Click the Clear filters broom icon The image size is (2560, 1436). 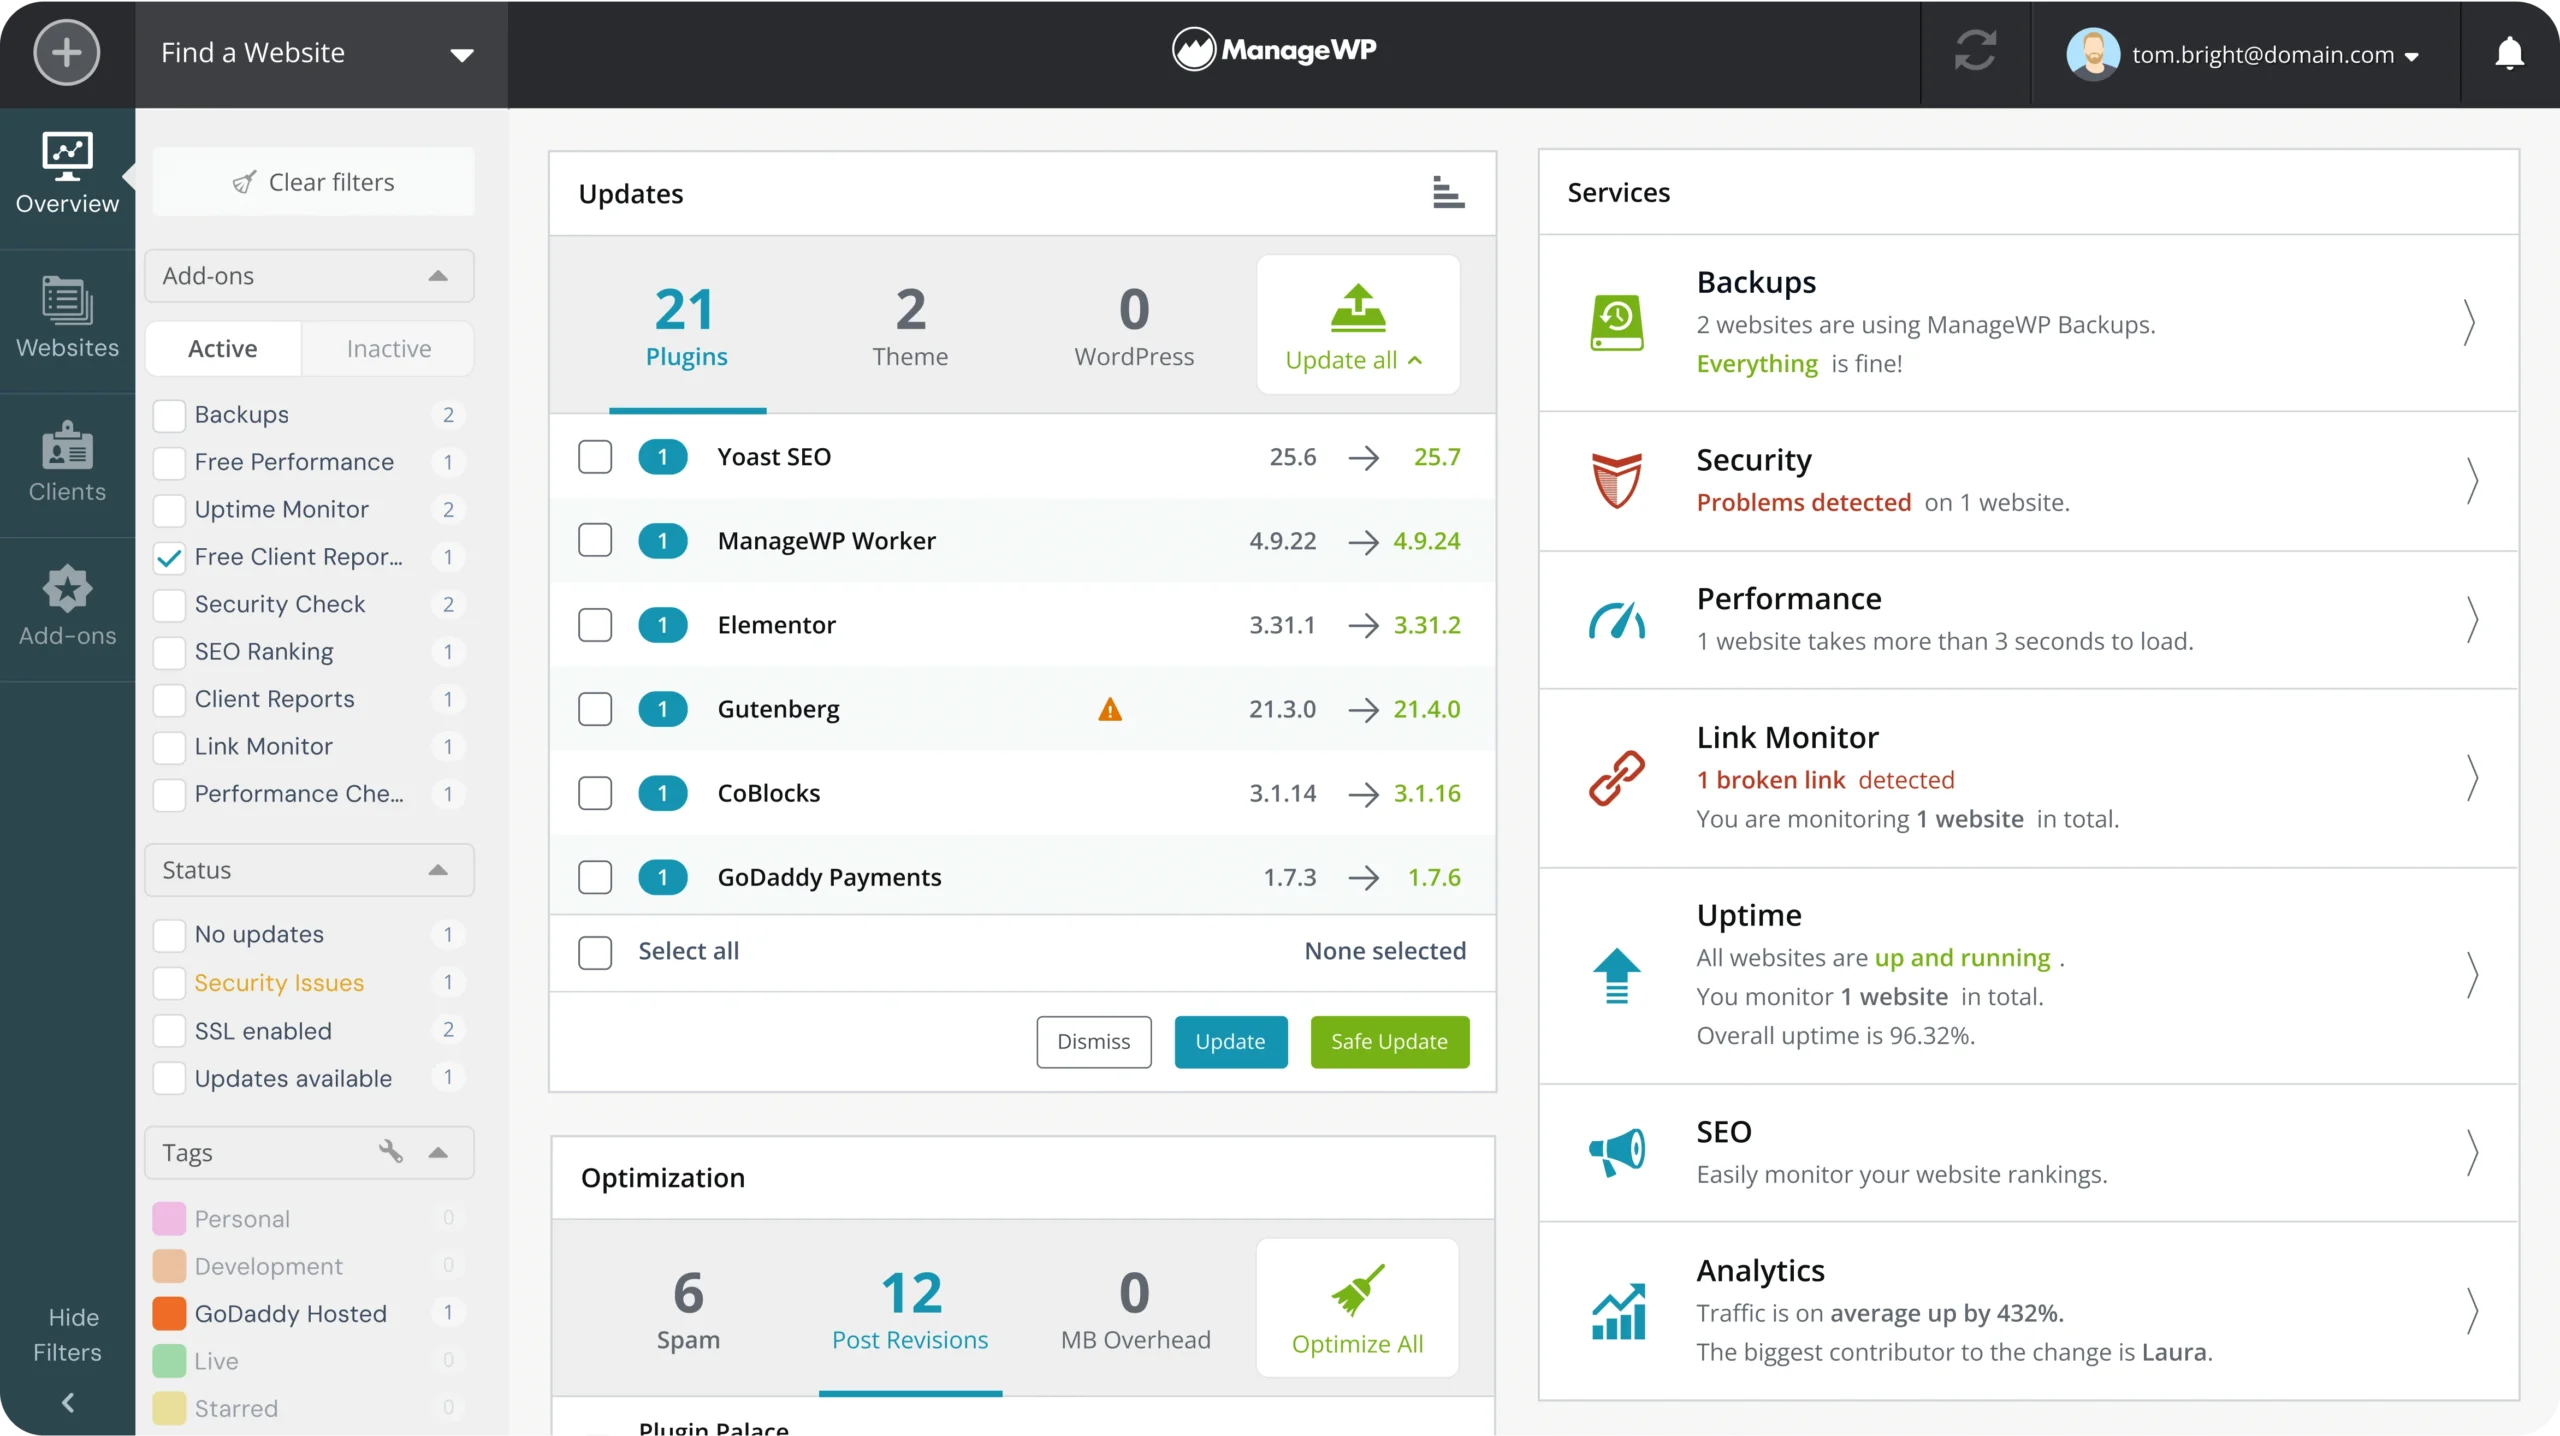(244, 182)
